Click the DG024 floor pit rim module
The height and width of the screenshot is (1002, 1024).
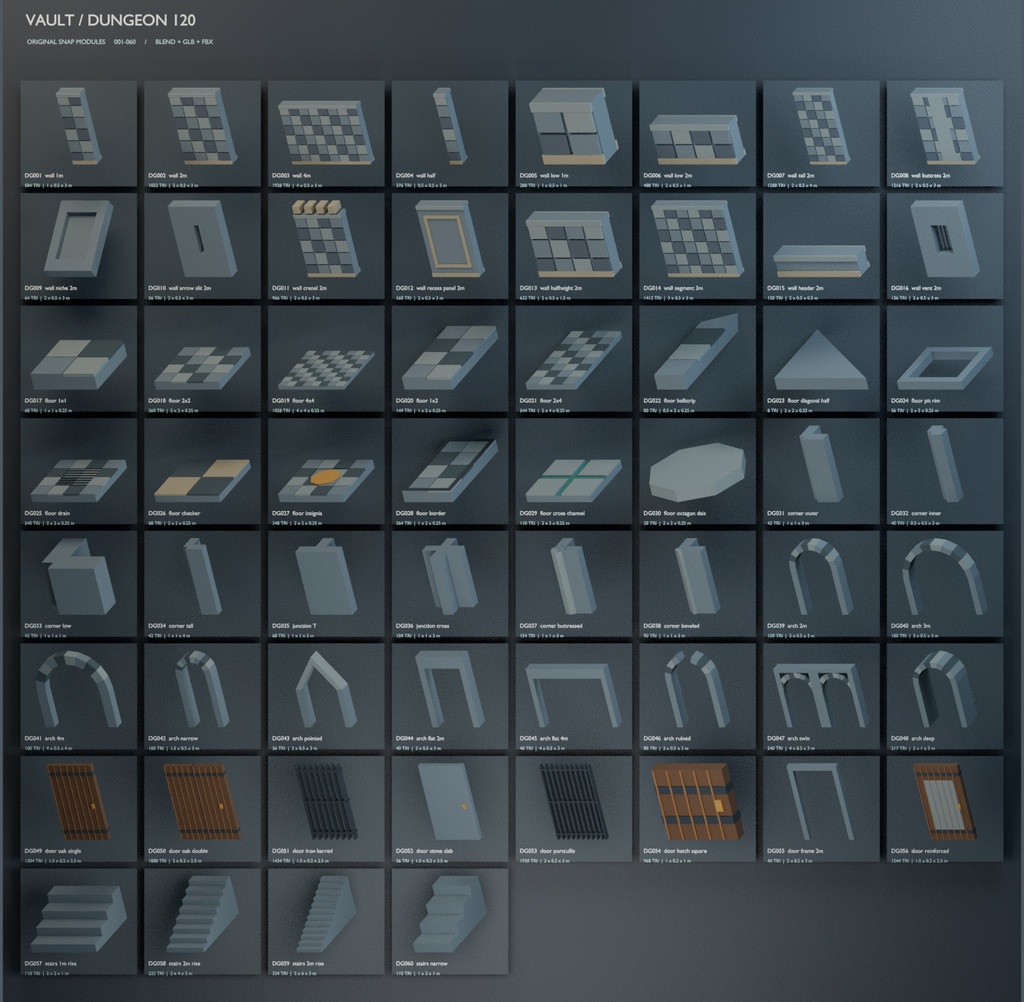[945, 359]
